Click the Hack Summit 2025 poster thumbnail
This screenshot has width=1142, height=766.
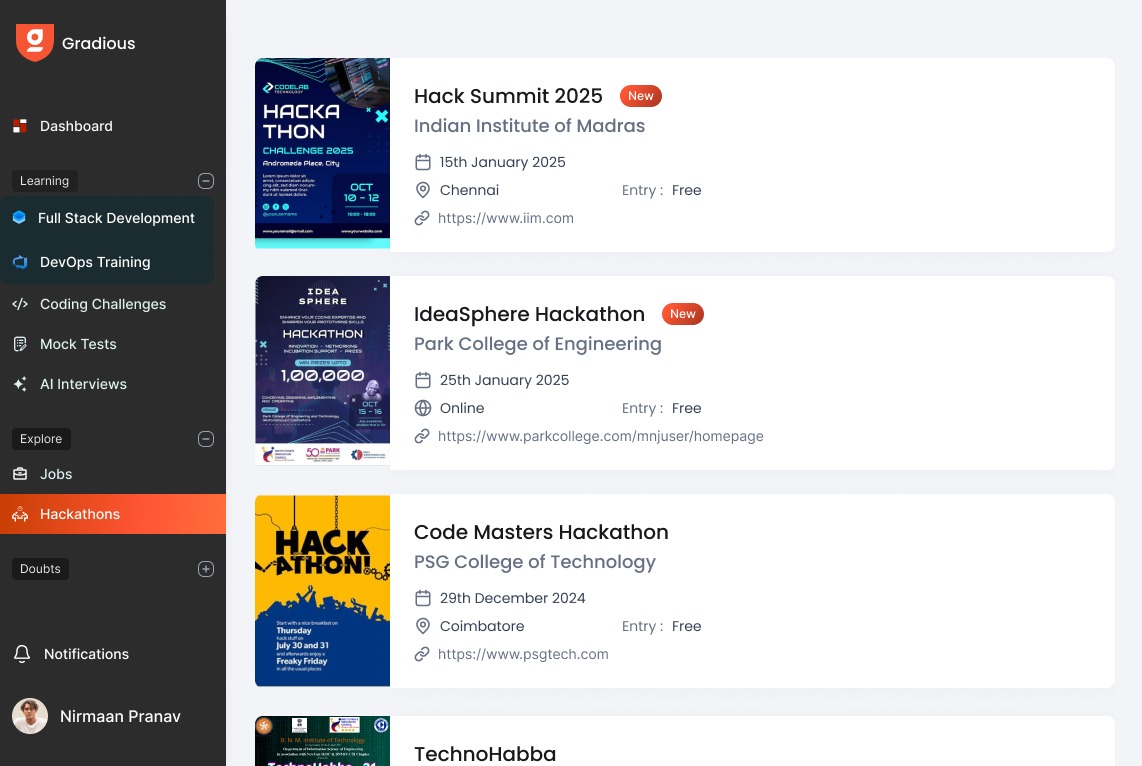(x=322, y=153)
